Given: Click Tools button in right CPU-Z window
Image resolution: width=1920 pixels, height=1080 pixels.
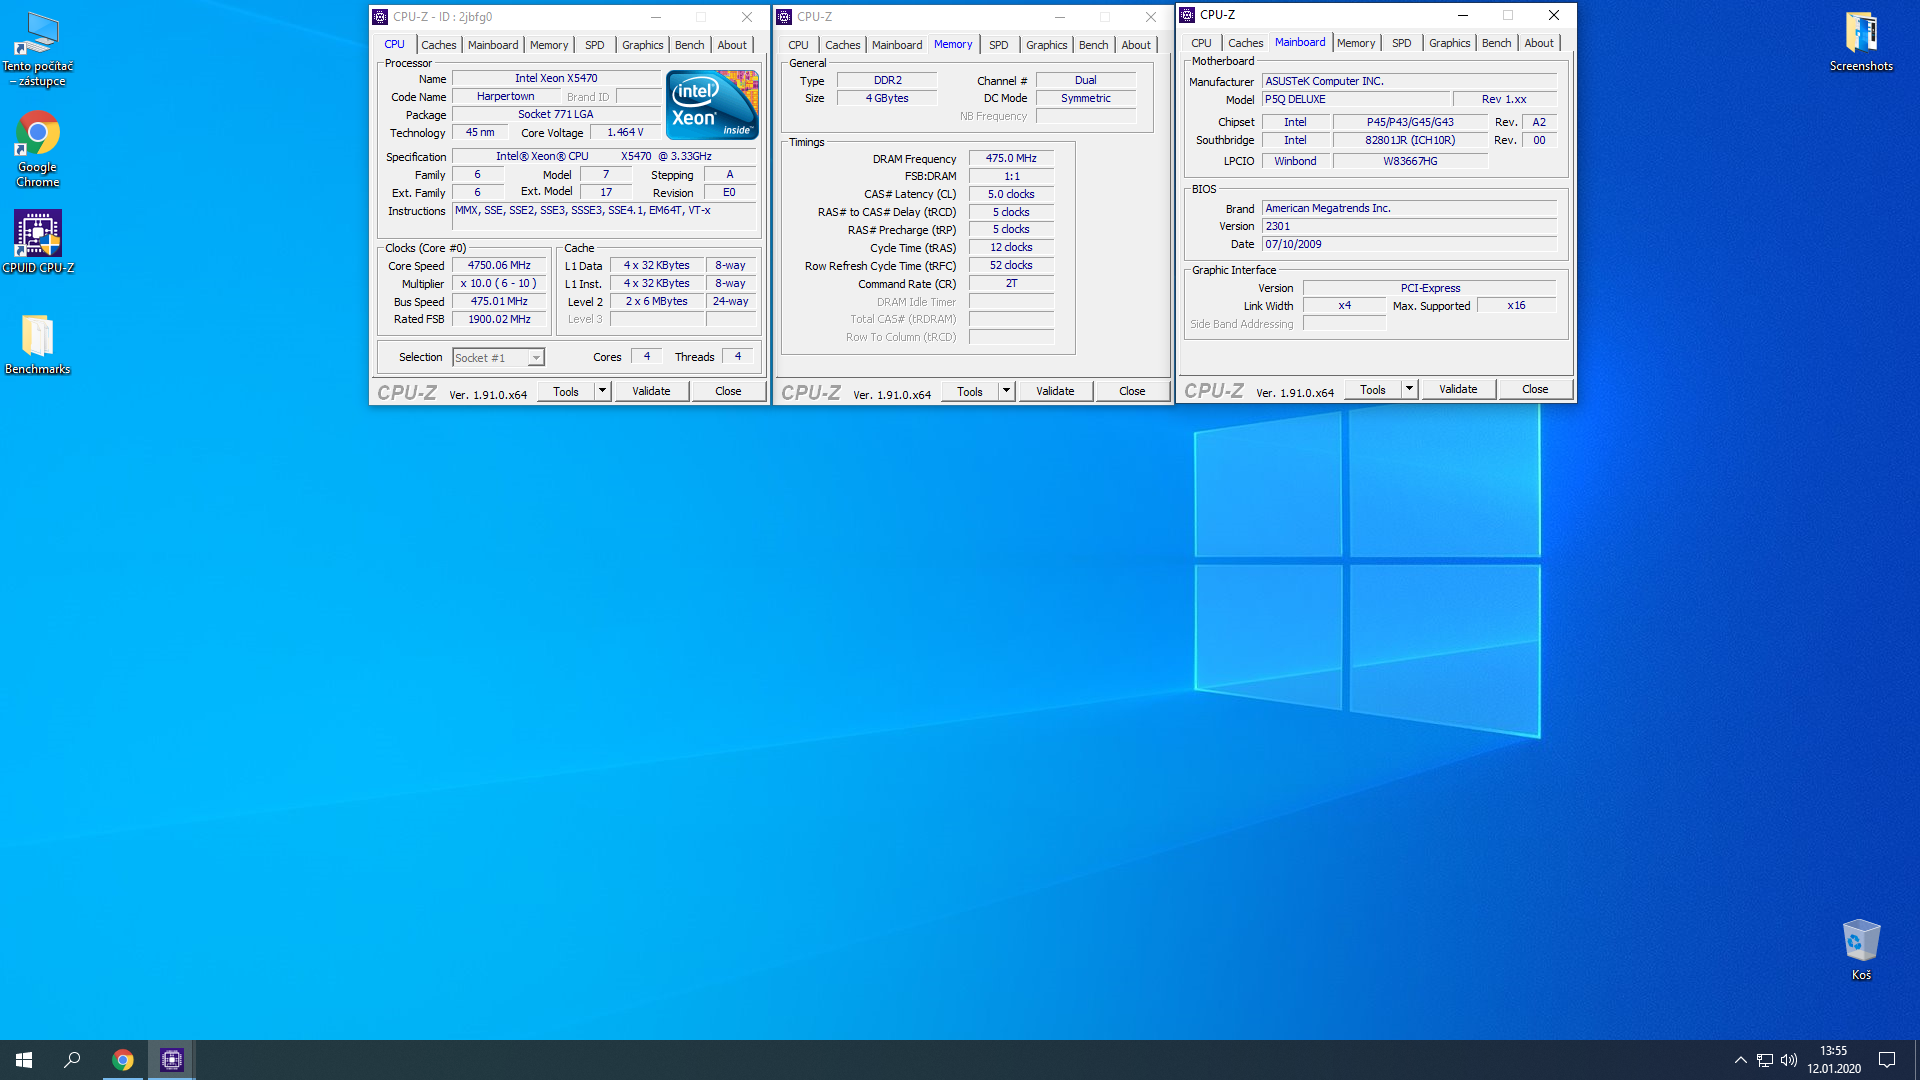Looking at the screenshot, I should [1373, 389].
